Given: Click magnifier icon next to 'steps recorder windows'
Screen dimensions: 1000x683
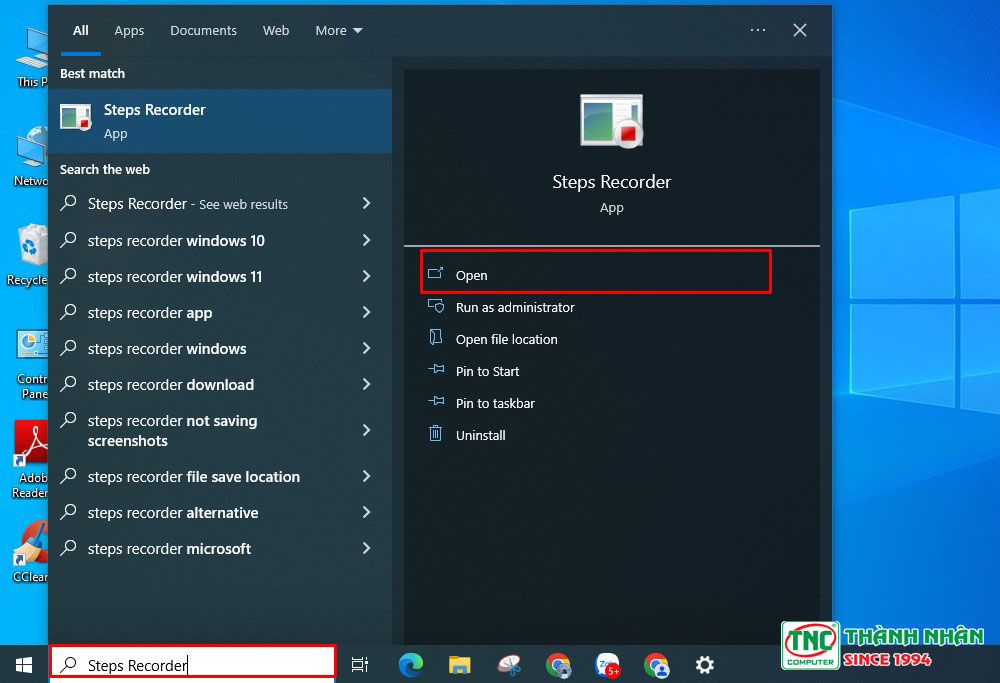Looking at the screenshot, I should tap(68, 348).
